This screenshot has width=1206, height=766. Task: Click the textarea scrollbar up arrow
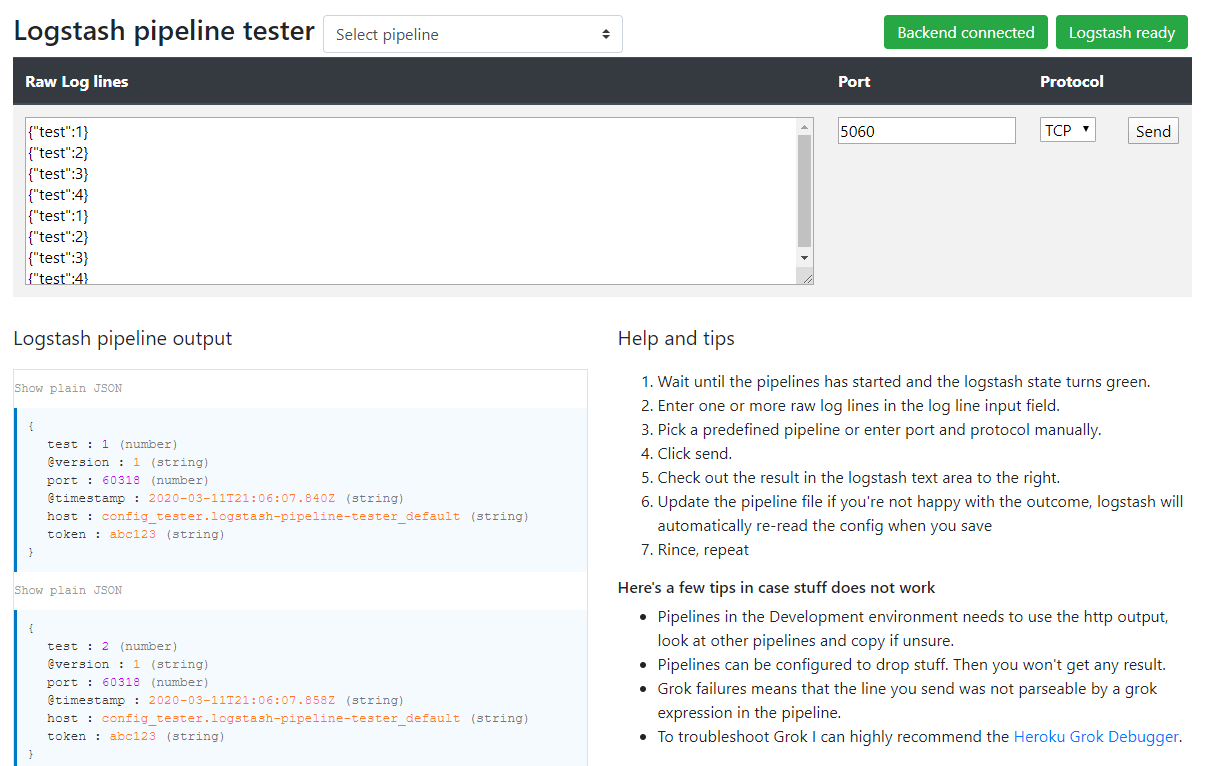pyautogui.click(x=805, y=126)
